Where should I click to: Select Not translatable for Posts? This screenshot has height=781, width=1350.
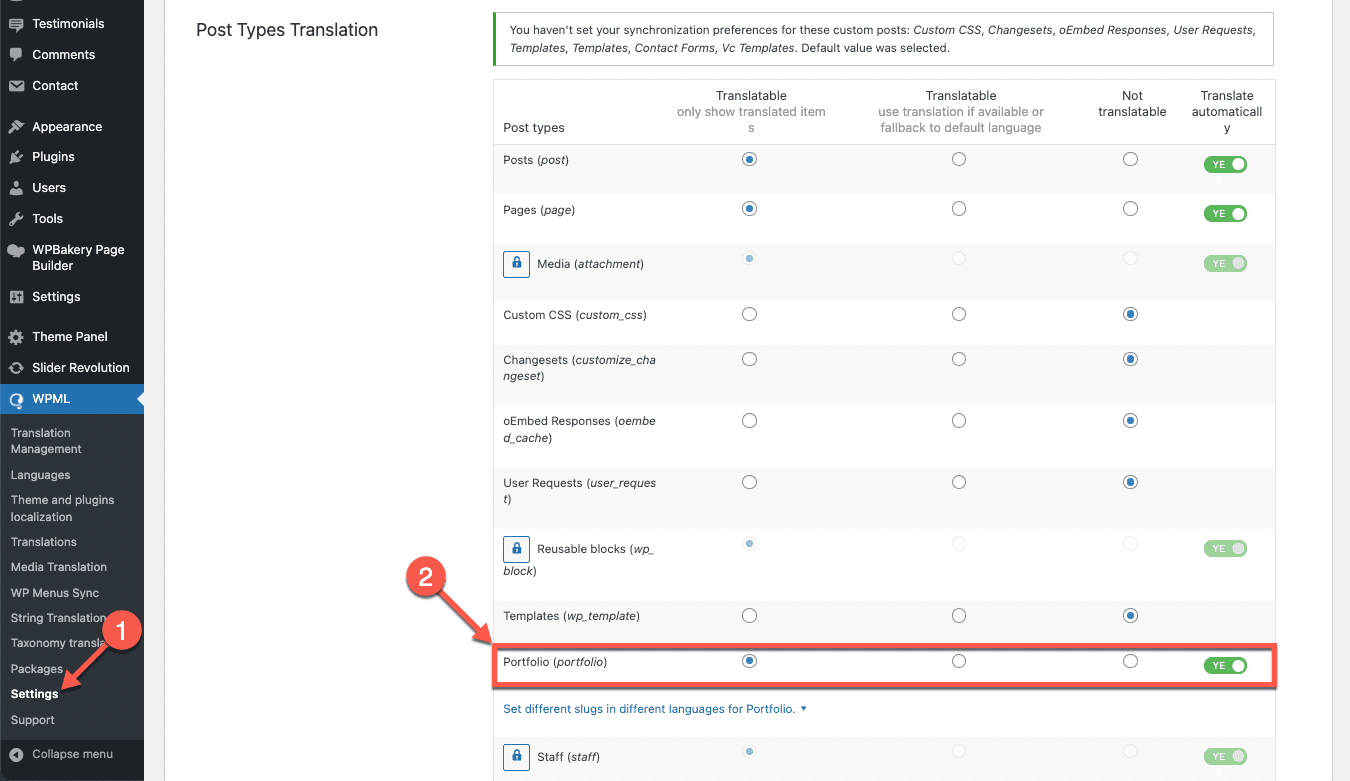pyautogui.click(x=1130, y=159)
